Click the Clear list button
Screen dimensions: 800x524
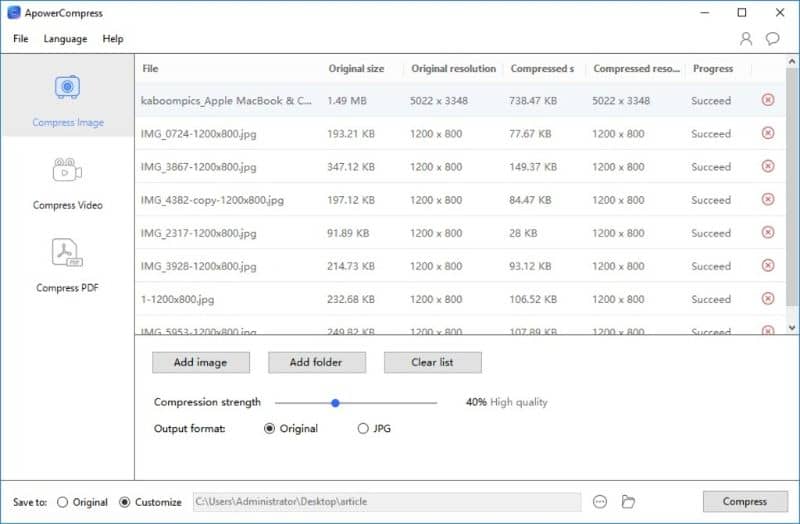[433, 362]
